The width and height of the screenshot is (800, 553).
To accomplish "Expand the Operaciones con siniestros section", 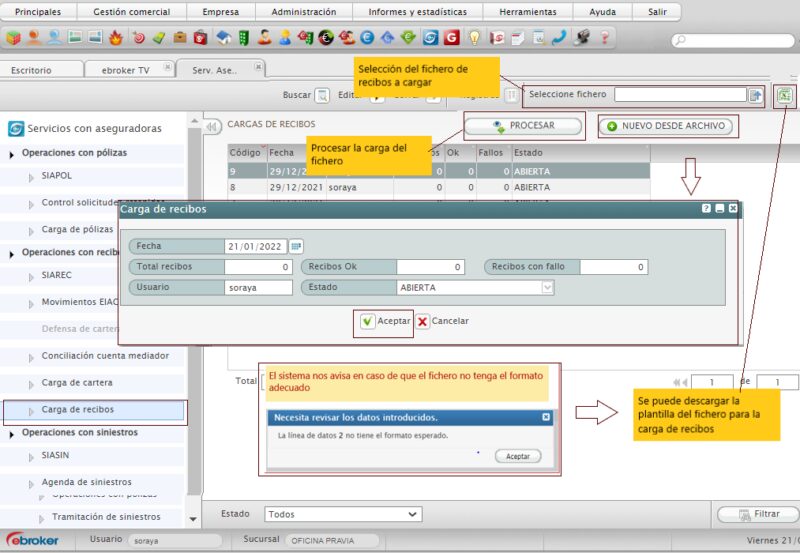I will [x=12, y=434].
